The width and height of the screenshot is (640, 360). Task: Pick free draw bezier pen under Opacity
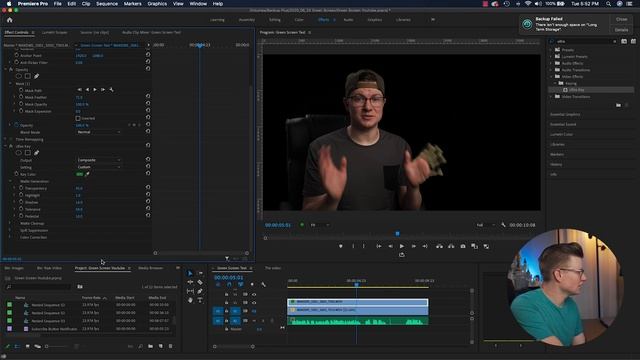(36, 76)
